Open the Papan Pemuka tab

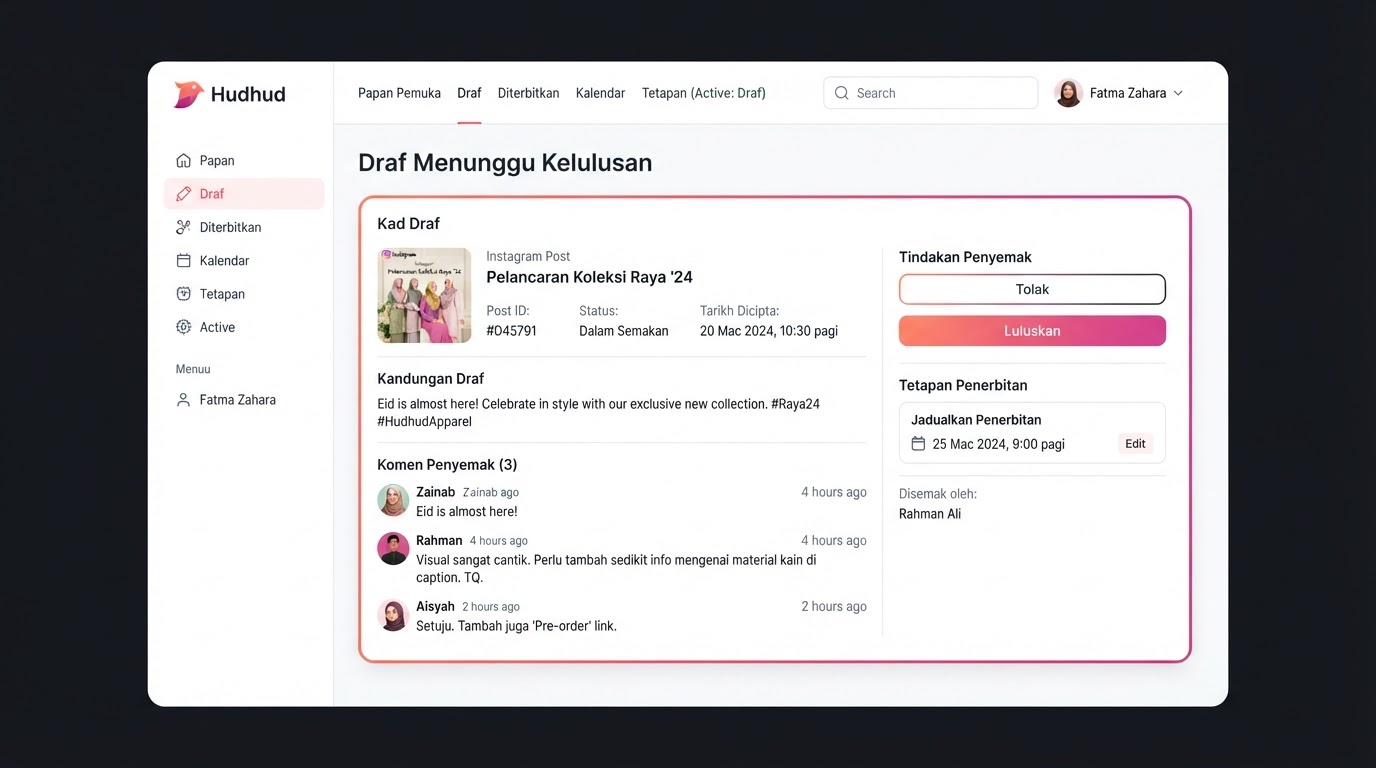tap(399, 93)
